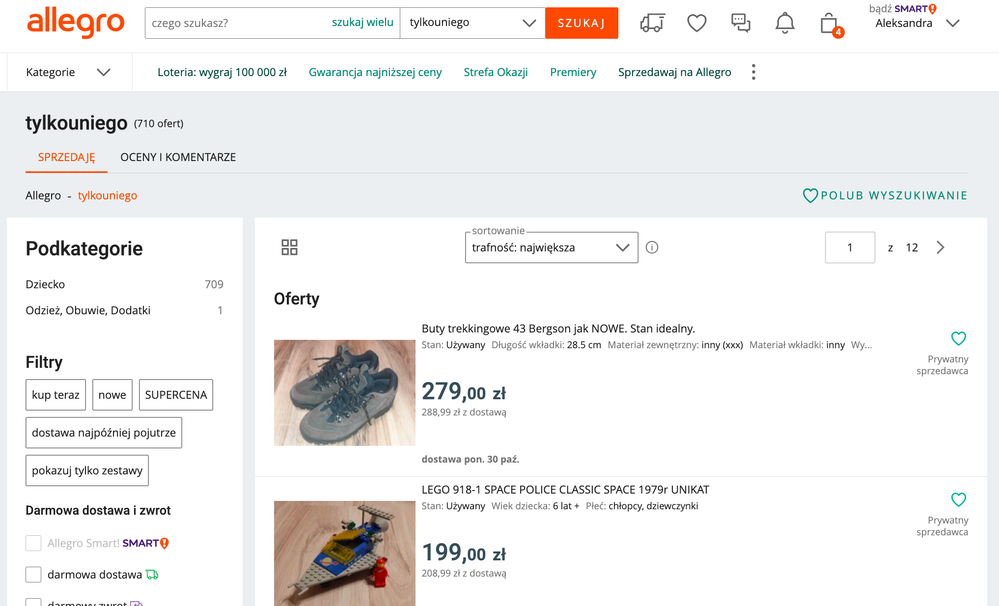
Task: Favorite the LEGO 918-1 offer
Action: tap(958, 499)
